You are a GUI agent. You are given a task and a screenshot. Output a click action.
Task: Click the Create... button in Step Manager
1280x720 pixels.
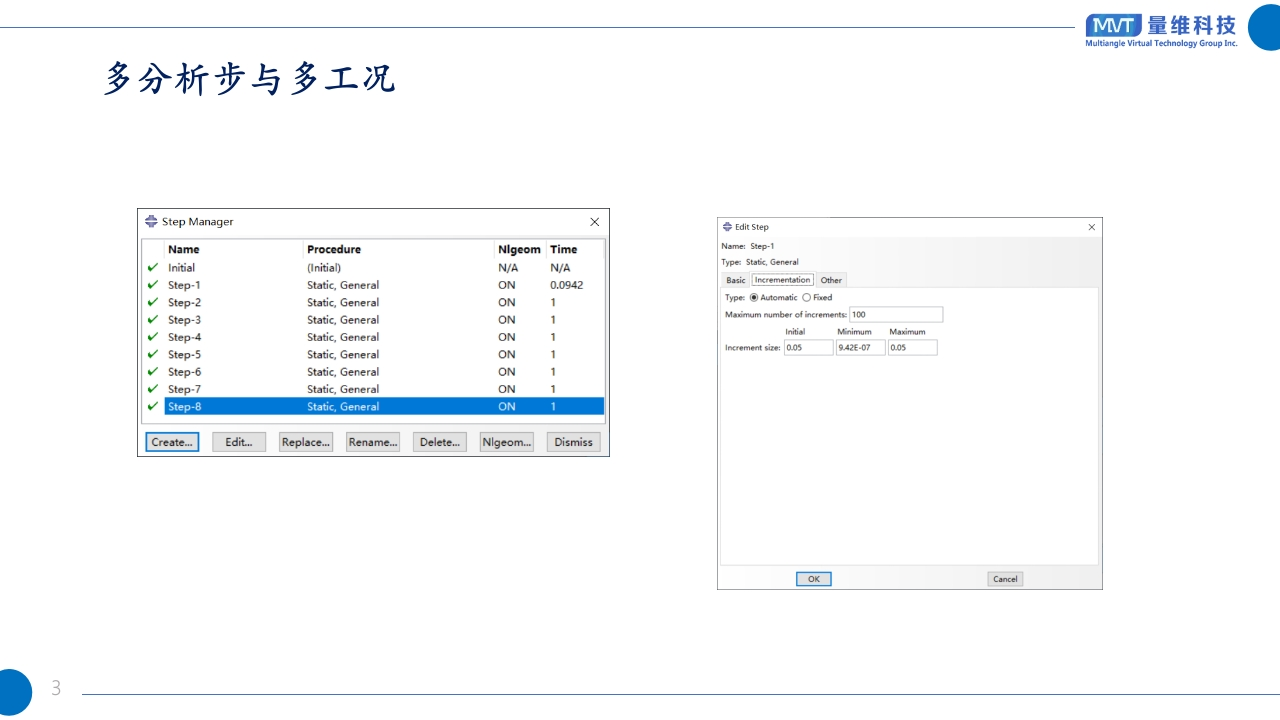click(x=172, y=442)
